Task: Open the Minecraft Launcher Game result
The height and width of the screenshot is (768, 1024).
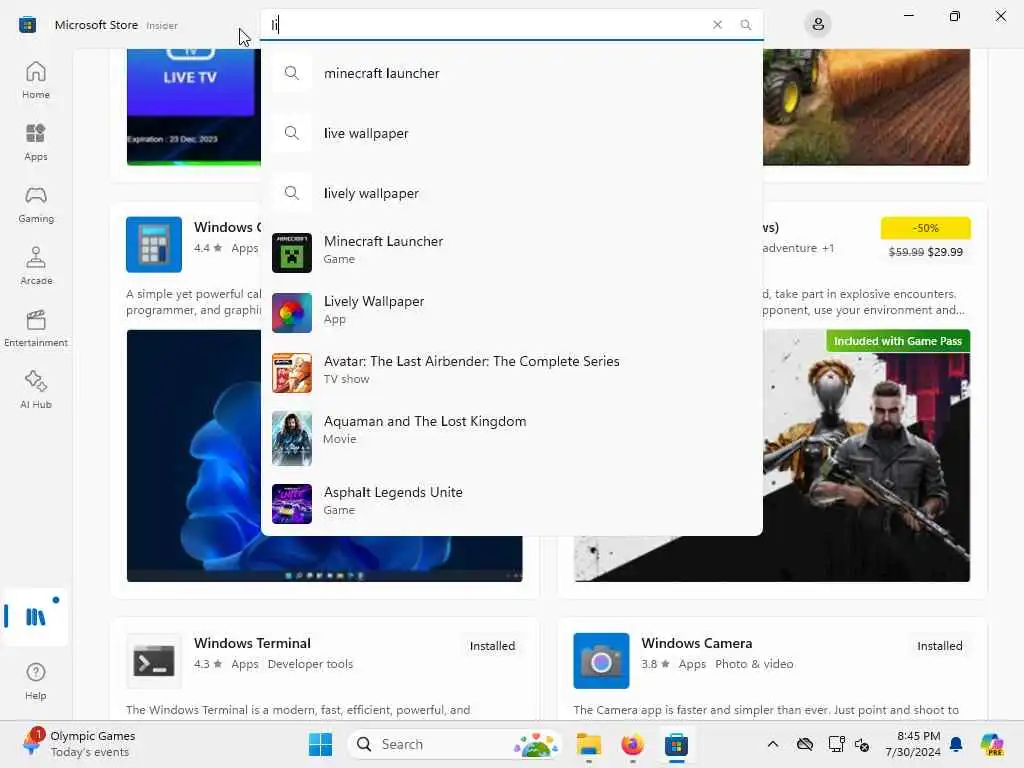Action: coord(511,251)
